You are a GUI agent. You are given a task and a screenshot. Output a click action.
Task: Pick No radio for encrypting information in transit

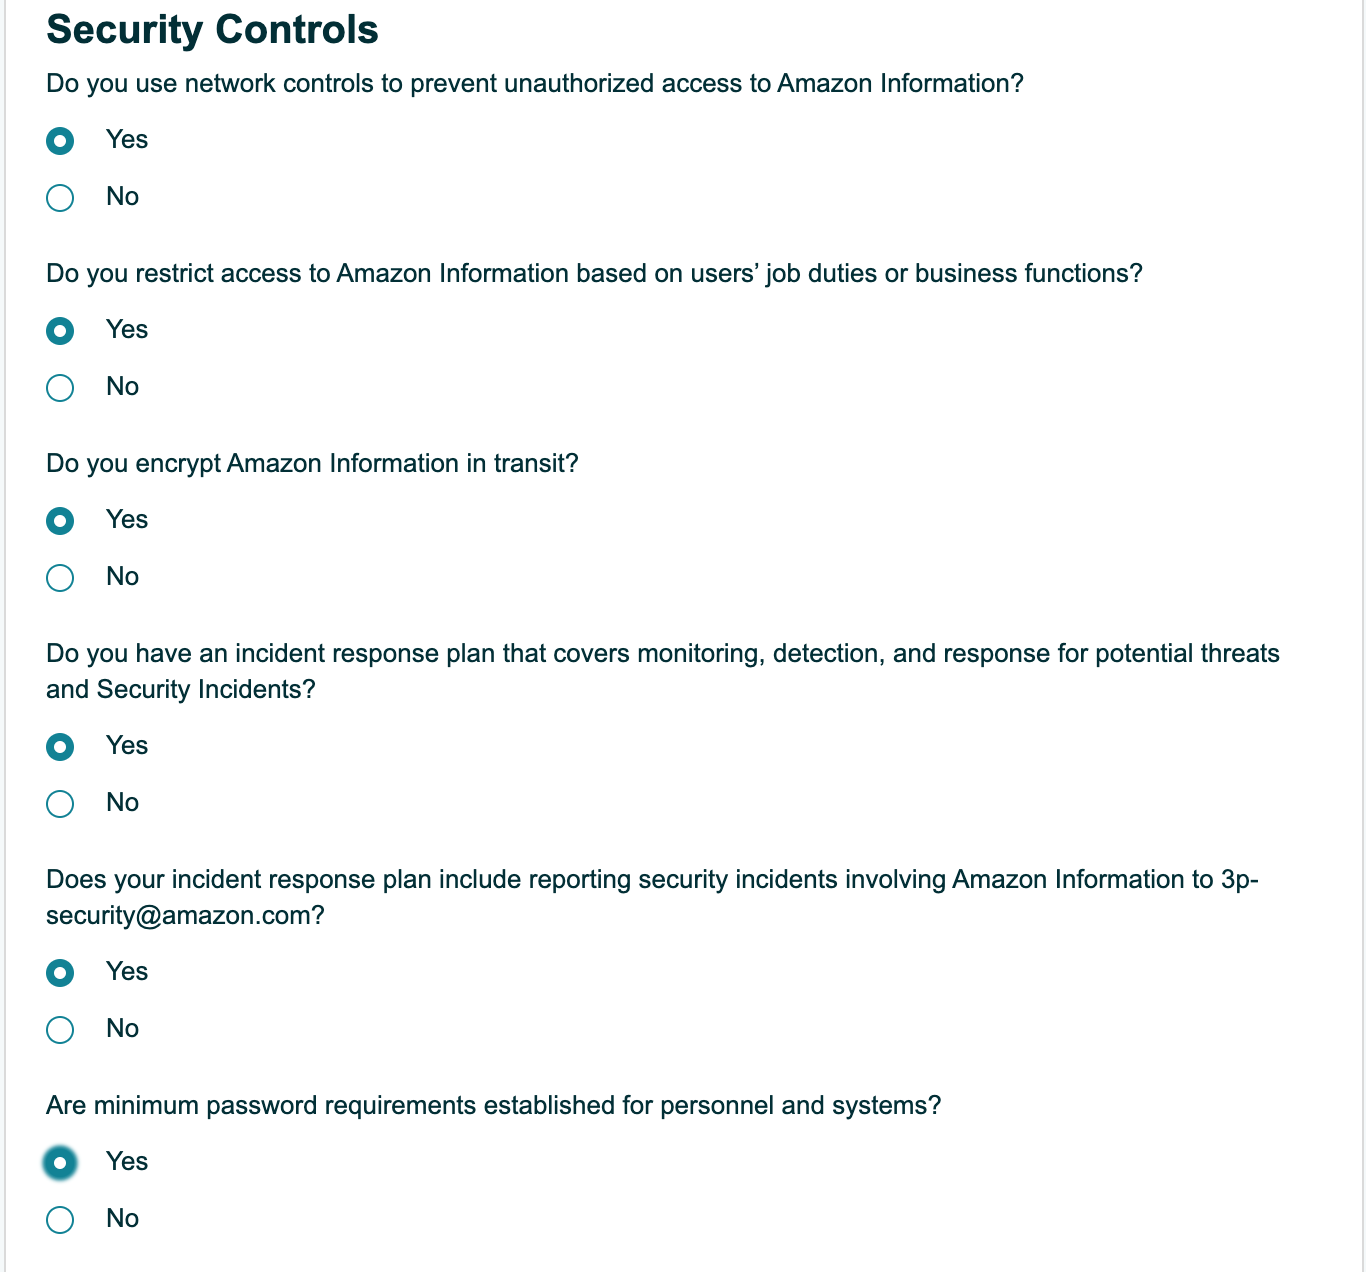[x=60, y=578]
